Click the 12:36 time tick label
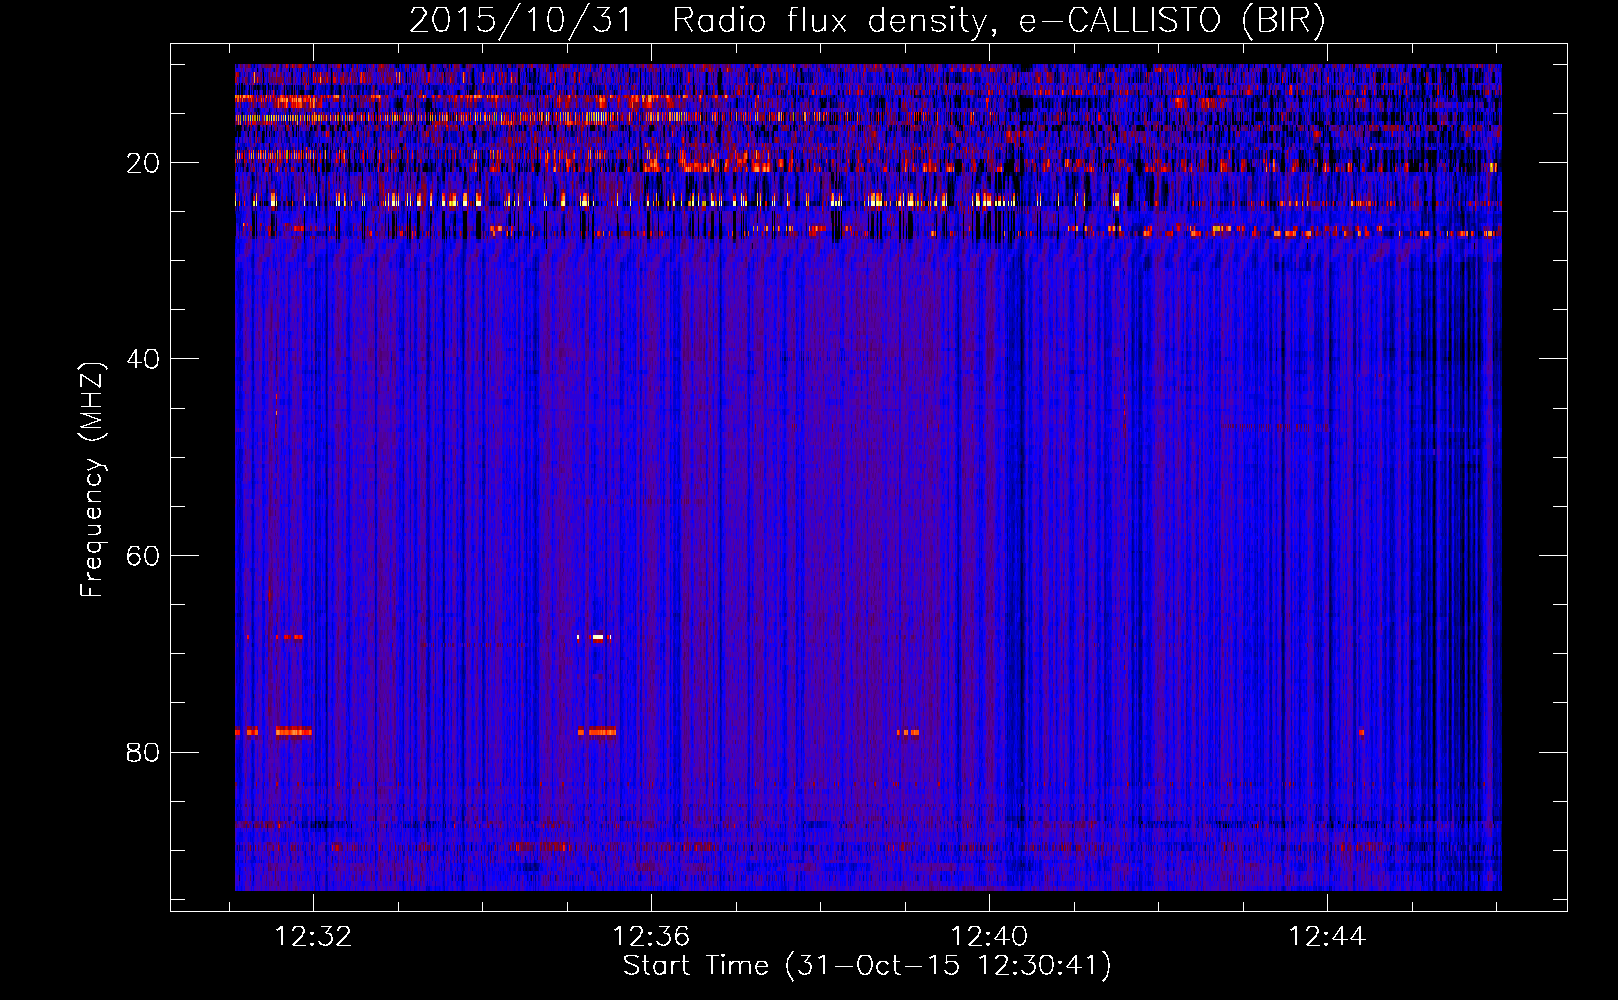The image size is (1618, 1000). (651, 936)
